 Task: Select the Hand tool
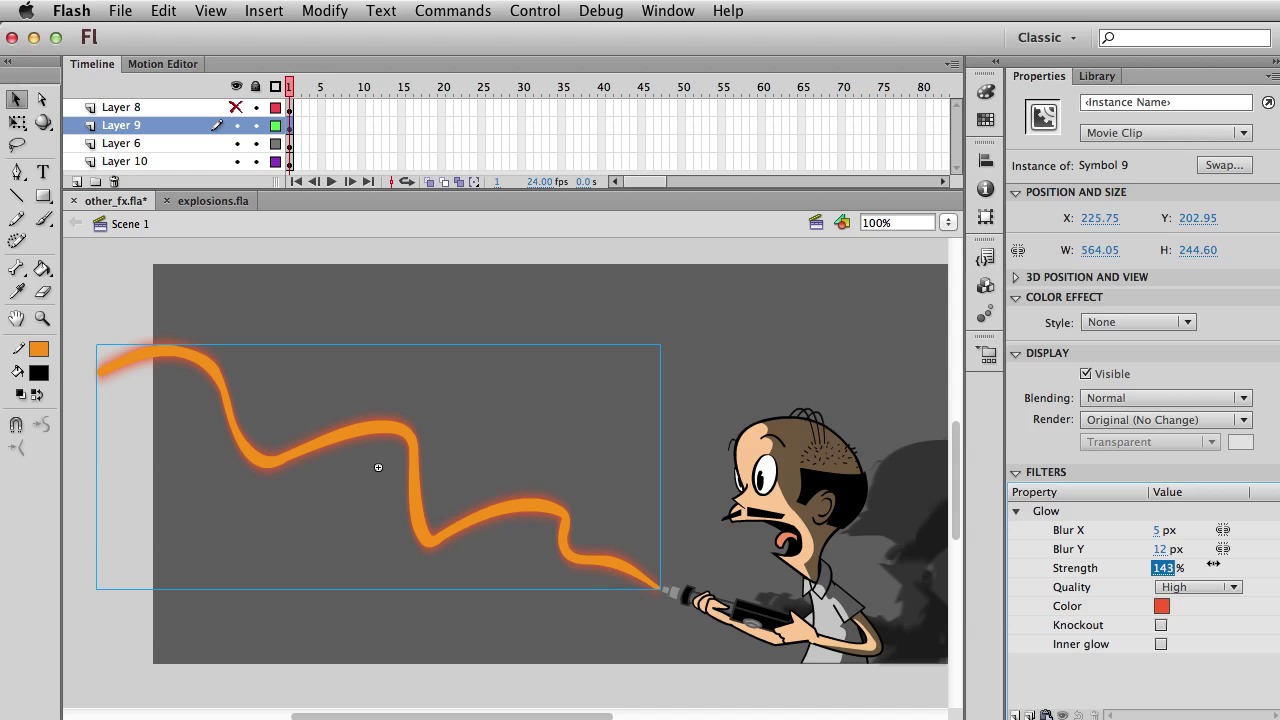click(17, 318)
